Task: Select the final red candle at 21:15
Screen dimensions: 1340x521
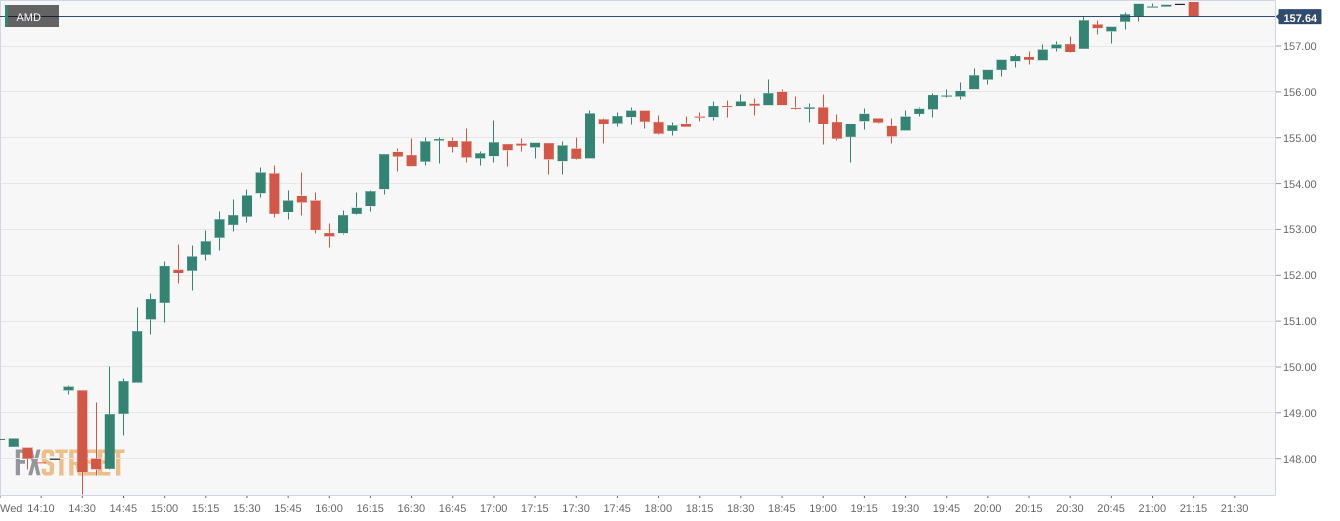Action: (1193, 9)
